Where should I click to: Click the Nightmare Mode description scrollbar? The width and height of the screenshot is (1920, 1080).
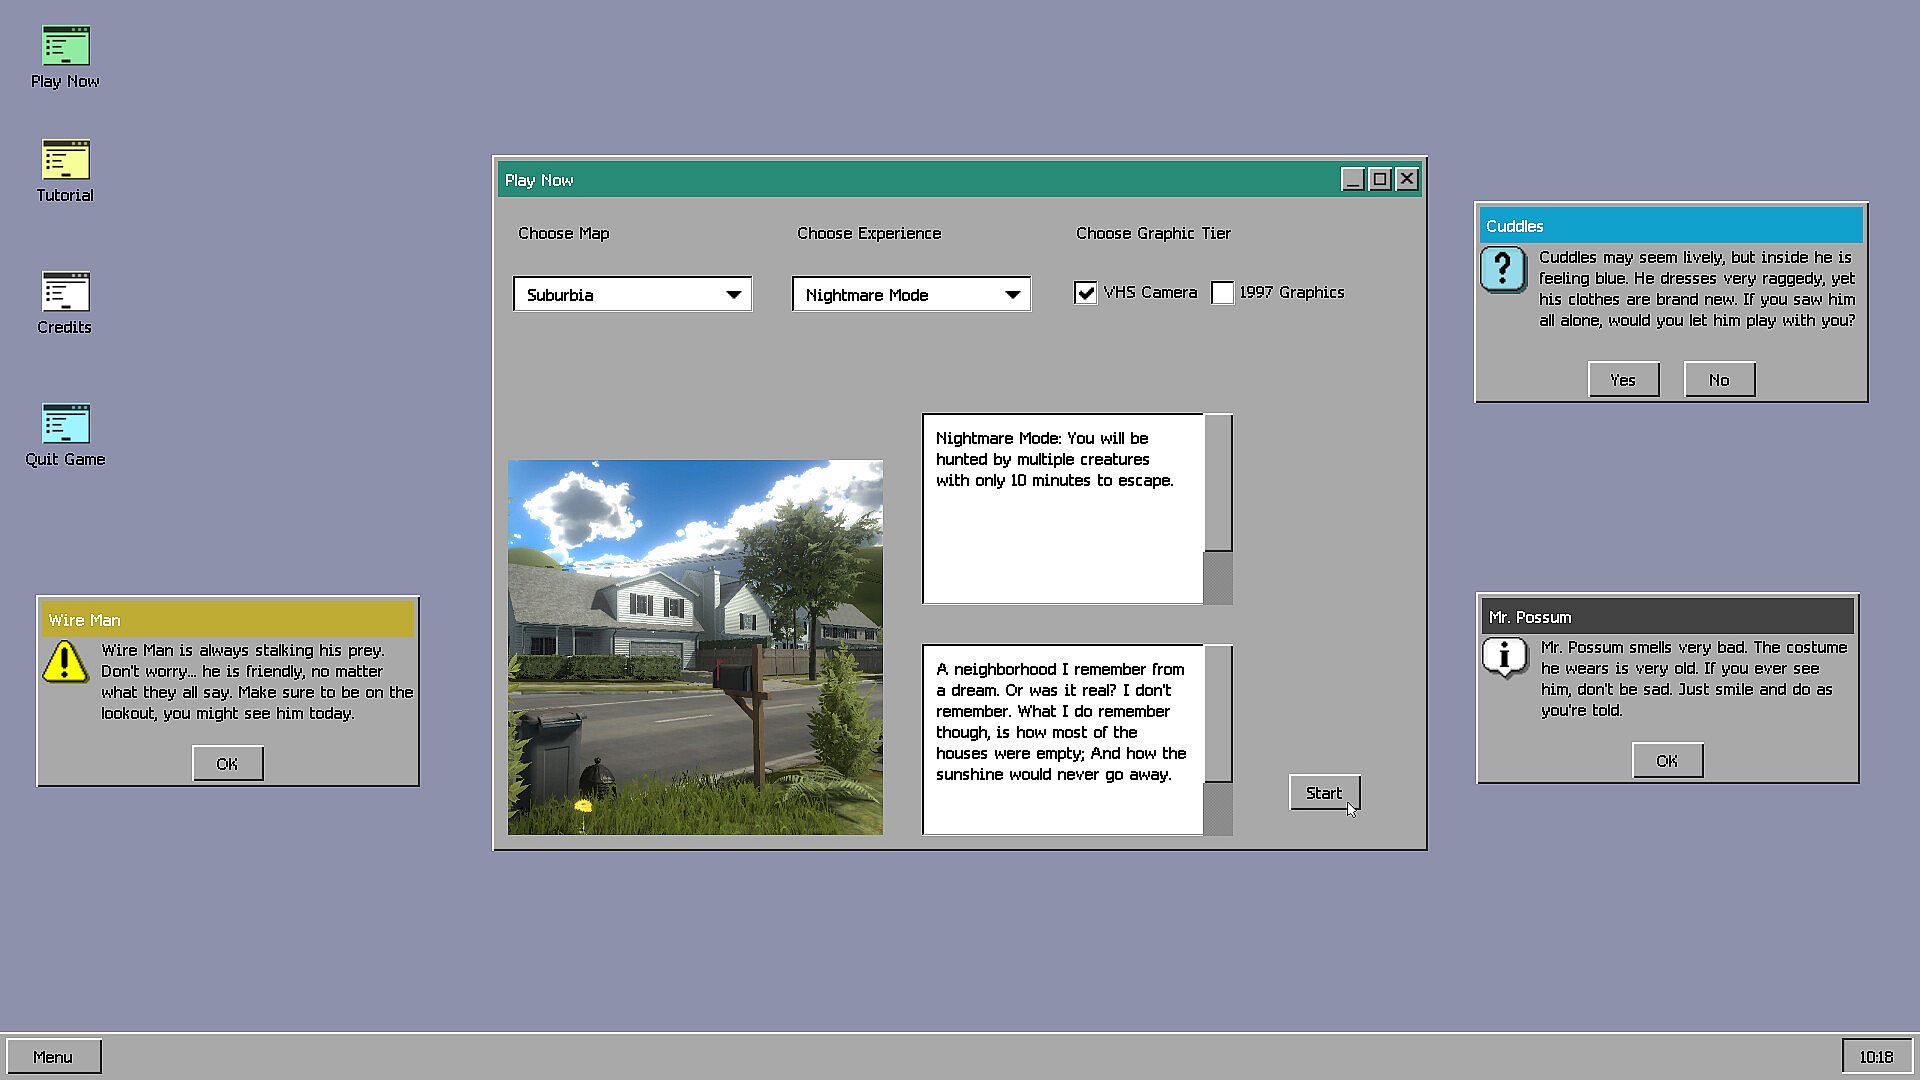tap(1218, 483)
